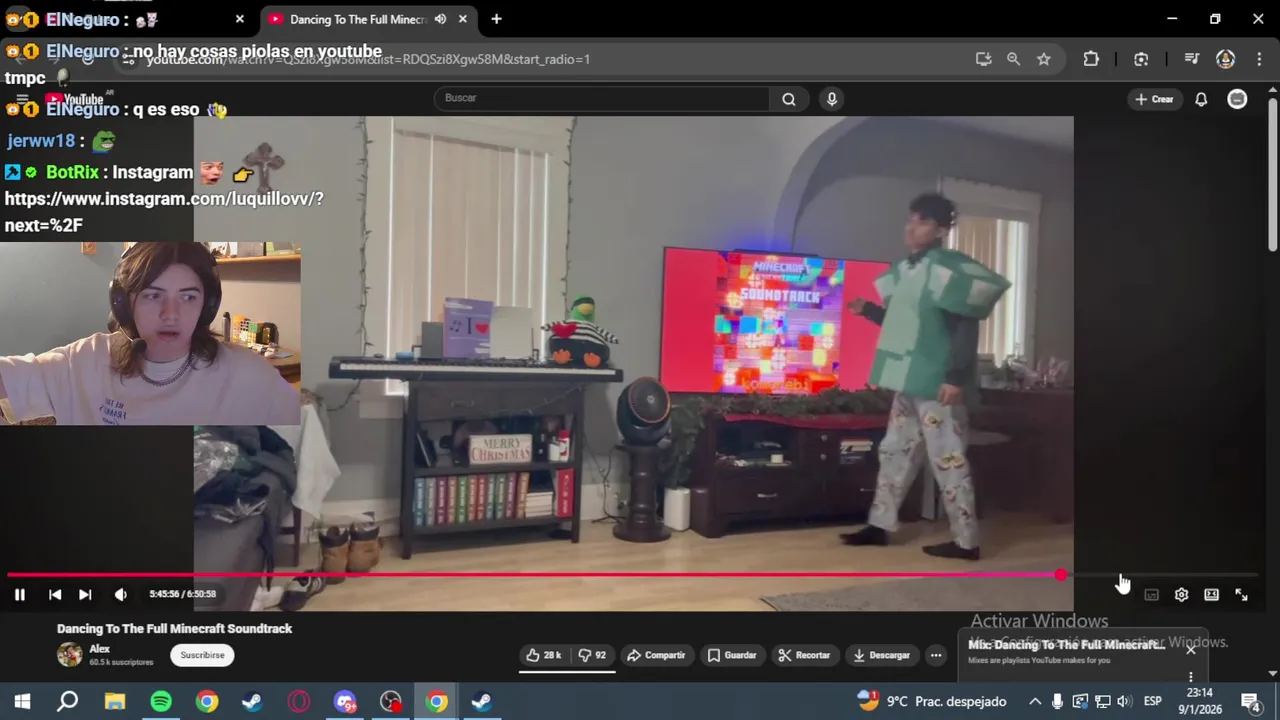Subscribe with the Suscribirse button

tap(202, 655)
